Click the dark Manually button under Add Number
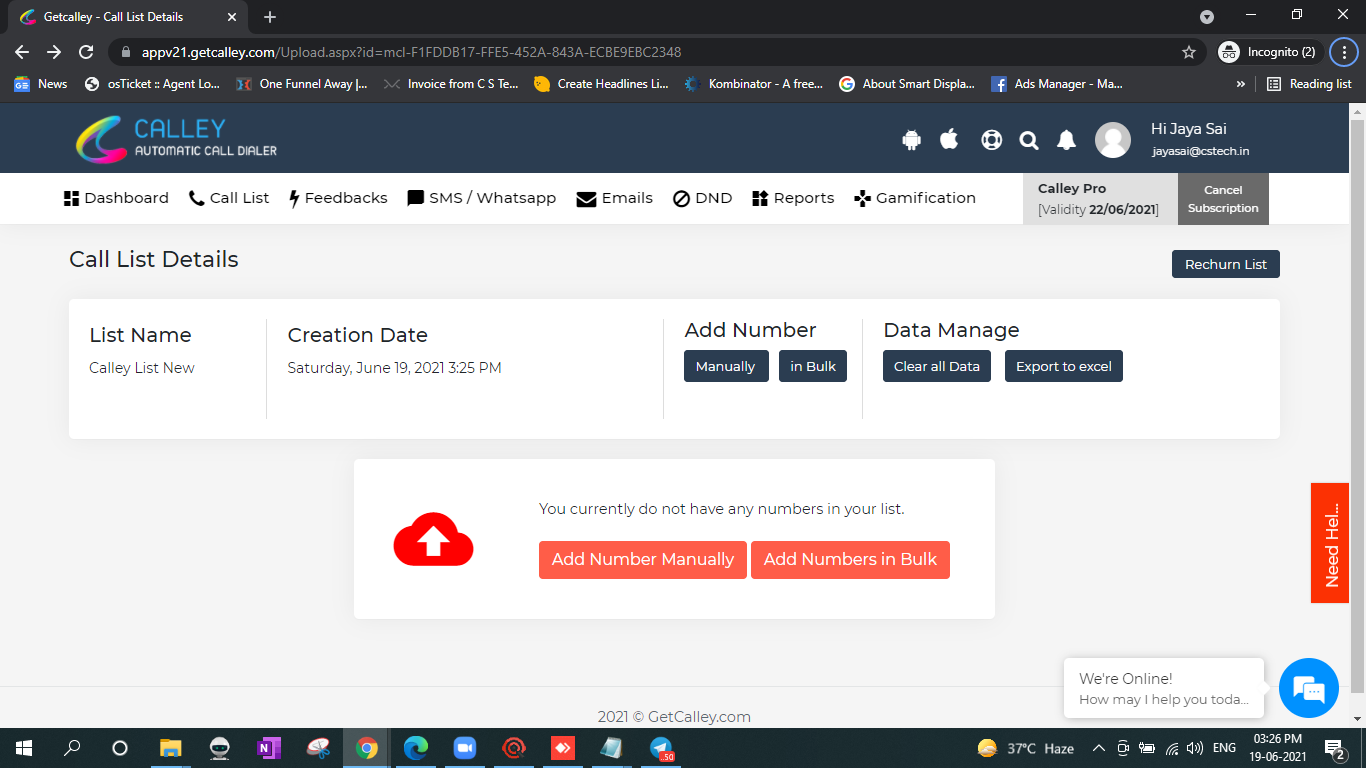Image resolution: width=1366 pixels, height=768 pixels. (x=726, y=366)
